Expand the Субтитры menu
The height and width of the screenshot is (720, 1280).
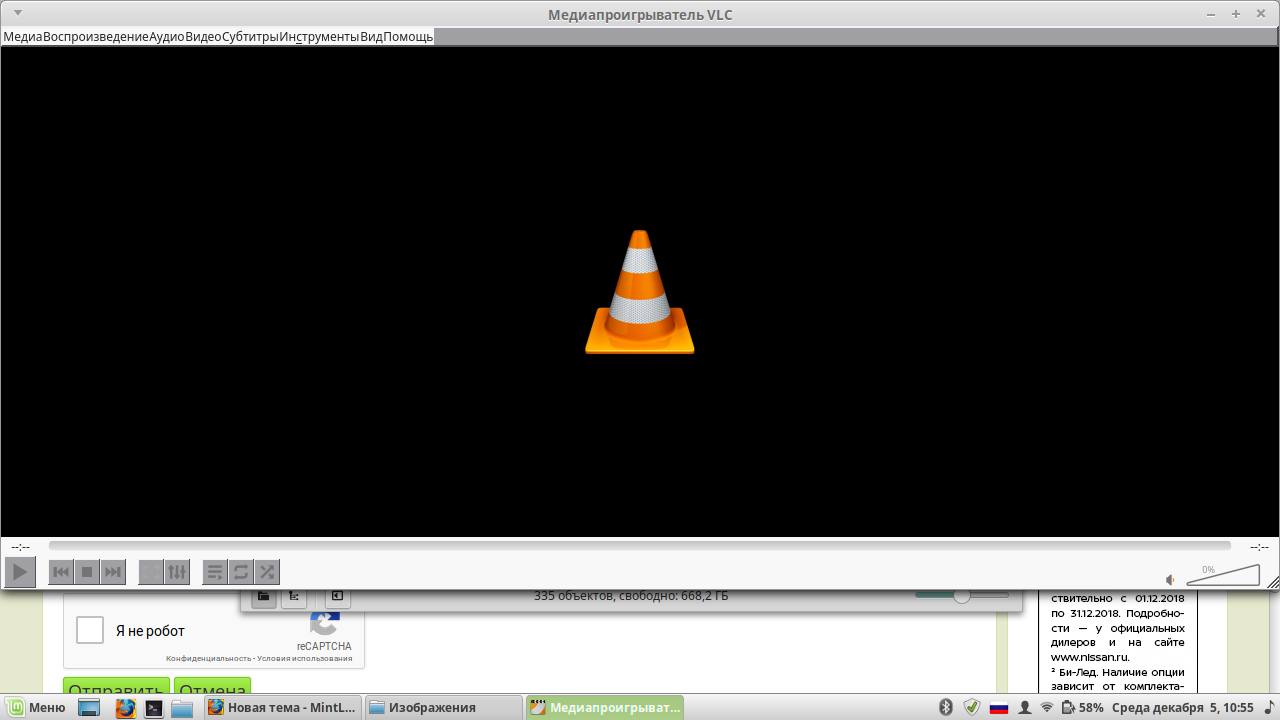point(250,36)
